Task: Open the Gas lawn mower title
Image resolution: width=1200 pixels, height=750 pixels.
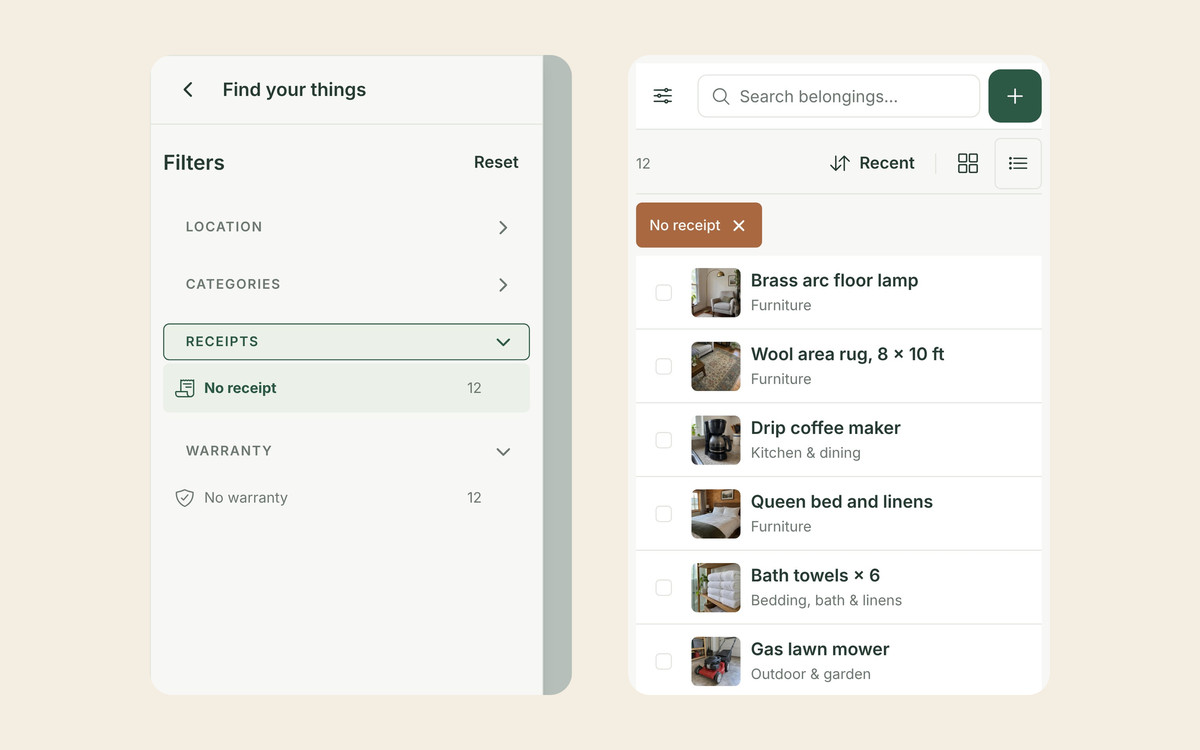Action: click(820, 649)
